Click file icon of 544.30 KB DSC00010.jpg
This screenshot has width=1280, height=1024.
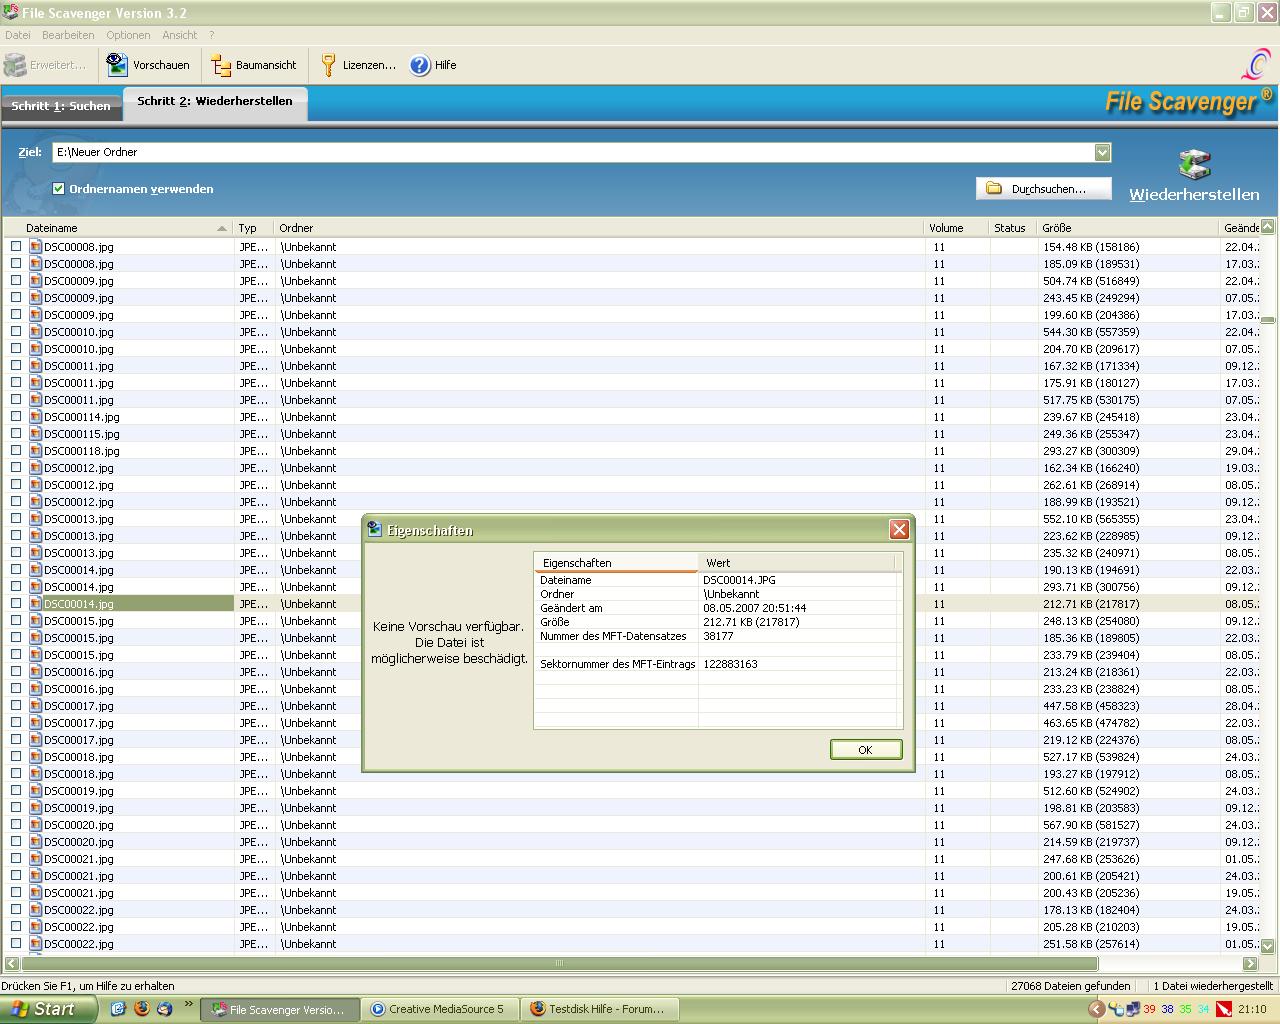point(36,332)
